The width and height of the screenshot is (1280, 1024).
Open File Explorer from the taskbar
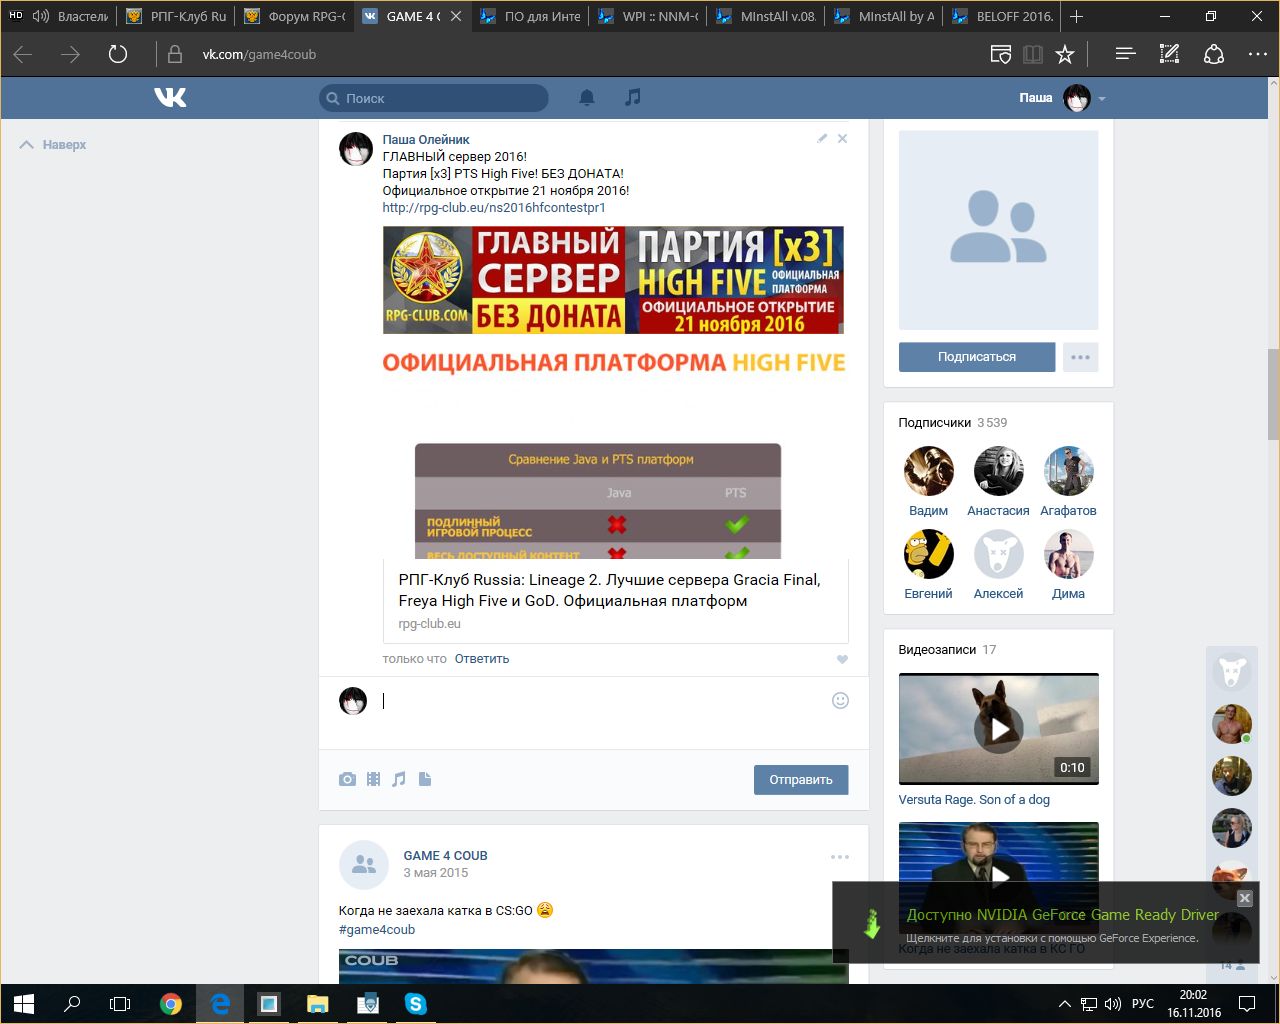point(317,1004)
